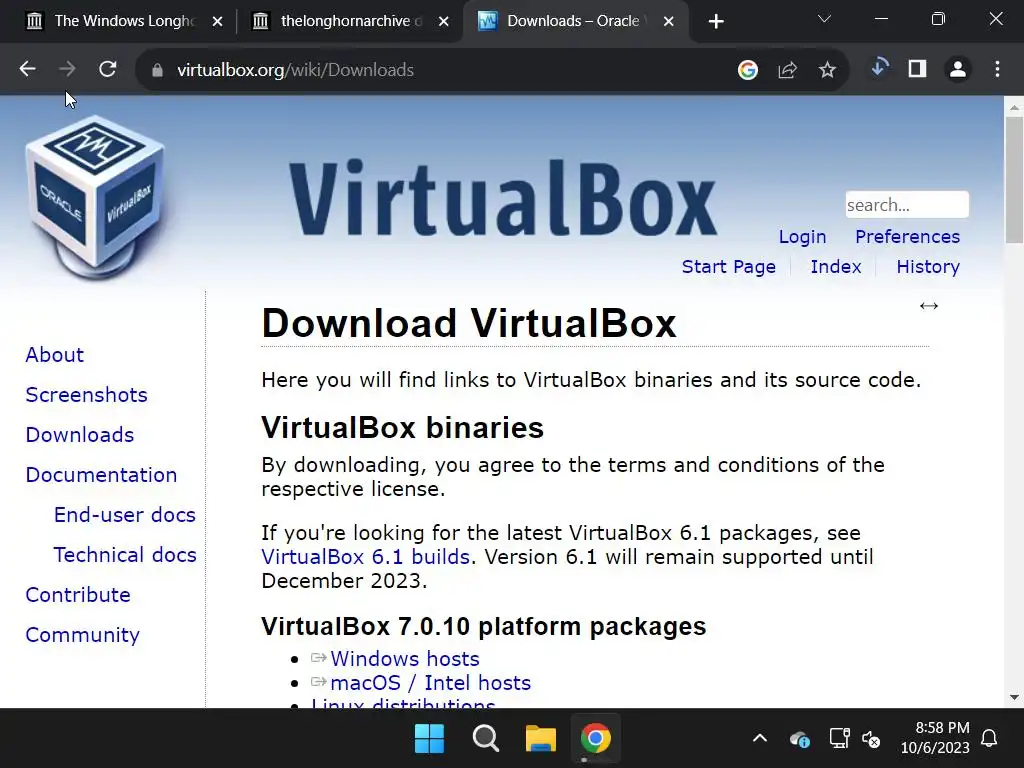The width and height of the screenshot is (1024, 768).
Task: Click the muted volume tray icon
Action: pyautogui.click(x=871, y=739)
